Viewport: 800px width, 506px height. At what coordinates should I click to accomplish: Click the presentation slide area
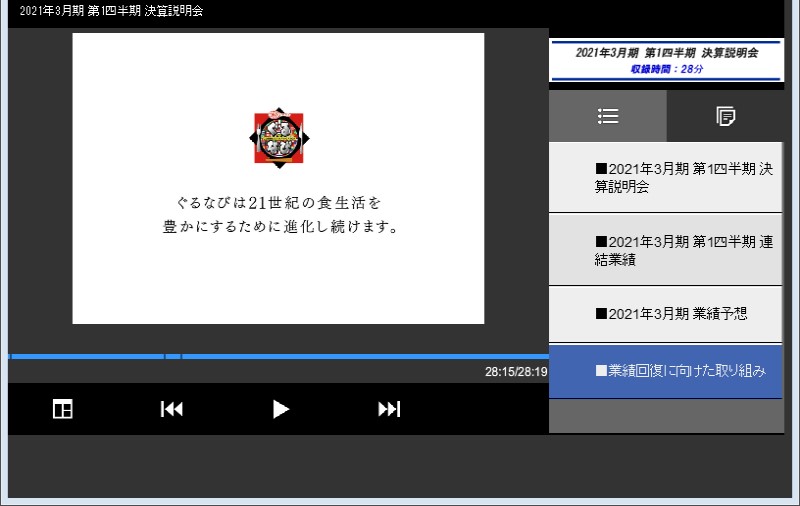tap(278, 179)
